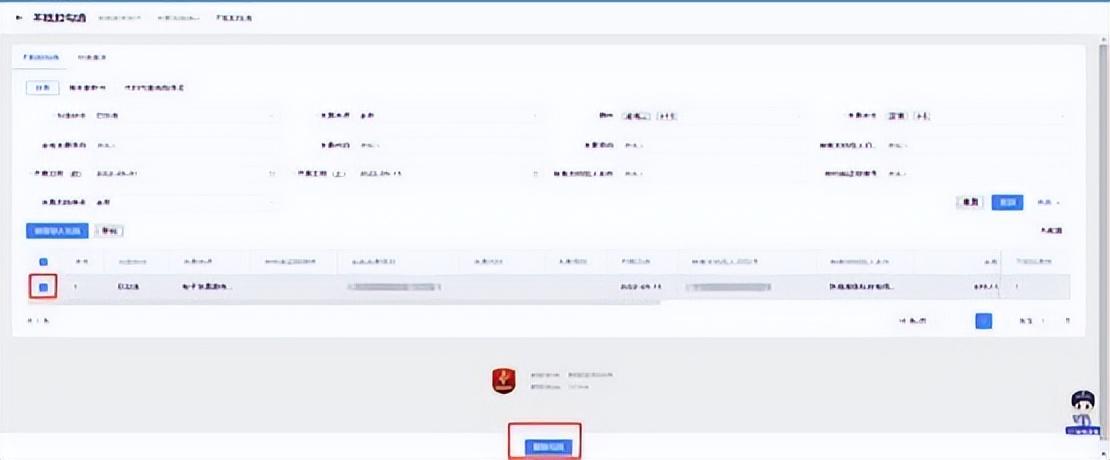Open the page-size selector in the pagination bar
The width and height of the screenshot is (1110, 460).
tap(918, 321)
